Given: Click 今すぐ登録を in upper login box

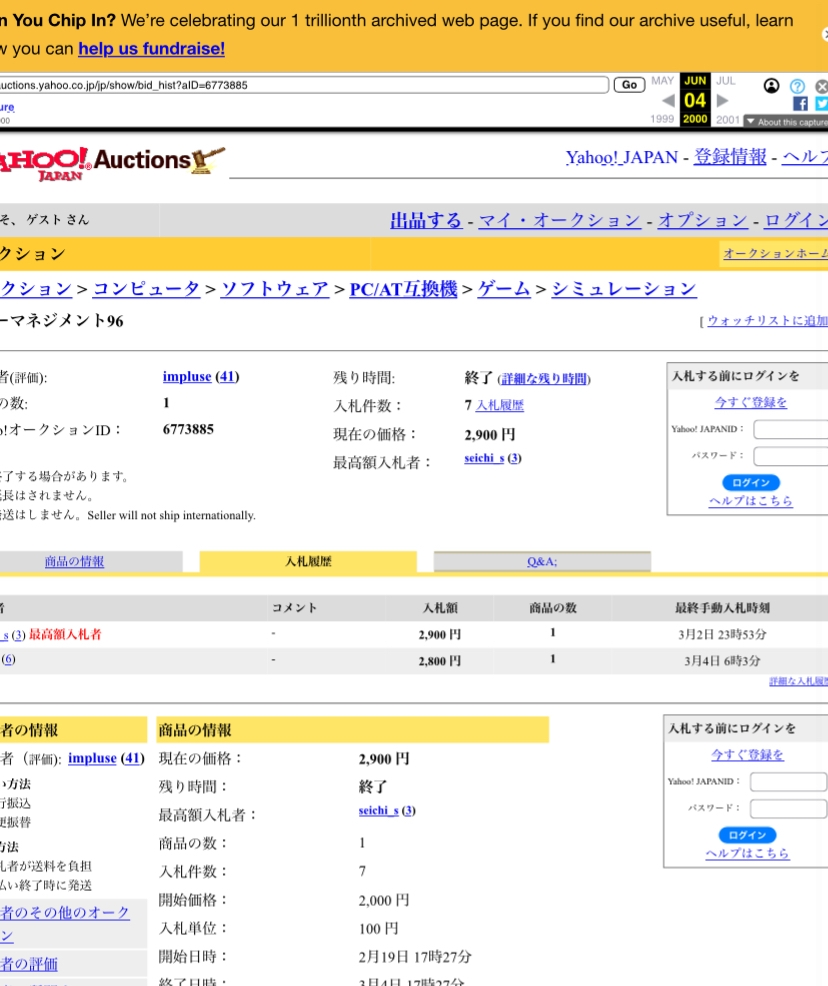Looking at the screenshot, I should click(x=750, y=402).
